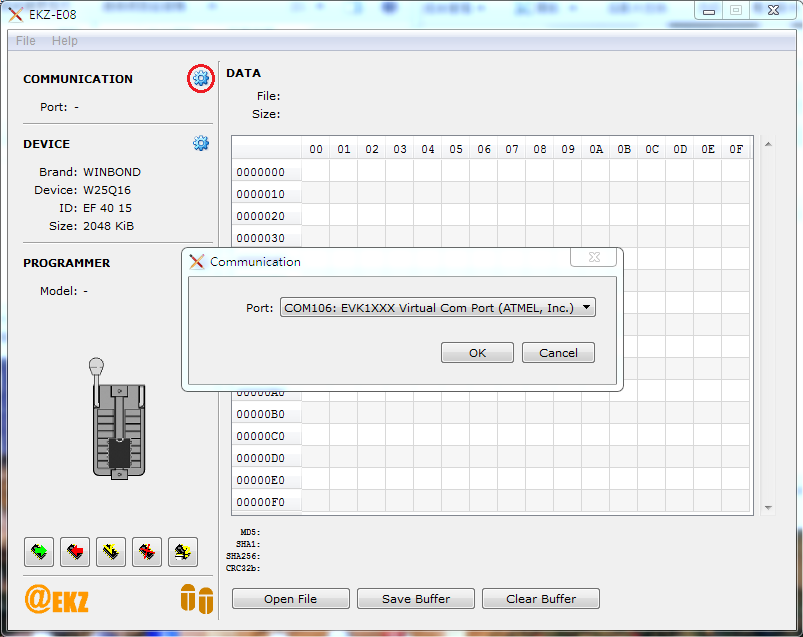Click the Open File button

click(291, 599)
